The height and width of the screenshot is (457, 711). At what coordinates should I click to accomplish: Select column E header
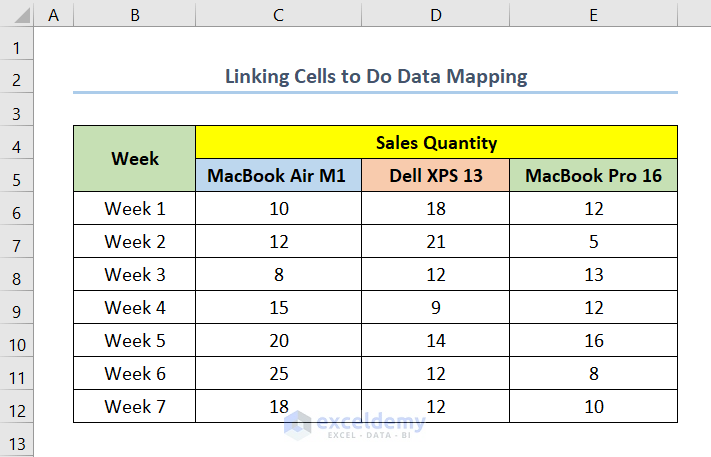tap(593, 15)
